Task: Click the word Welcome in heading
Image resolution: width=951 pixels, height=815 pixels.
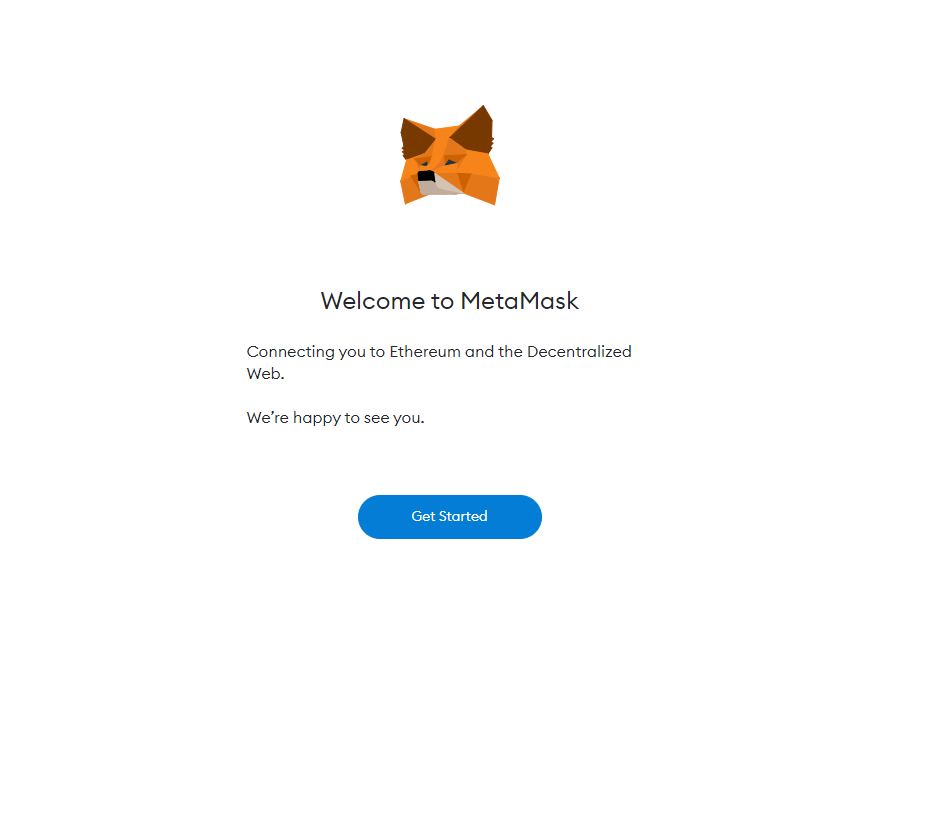Action: click(x=373, y=301)
